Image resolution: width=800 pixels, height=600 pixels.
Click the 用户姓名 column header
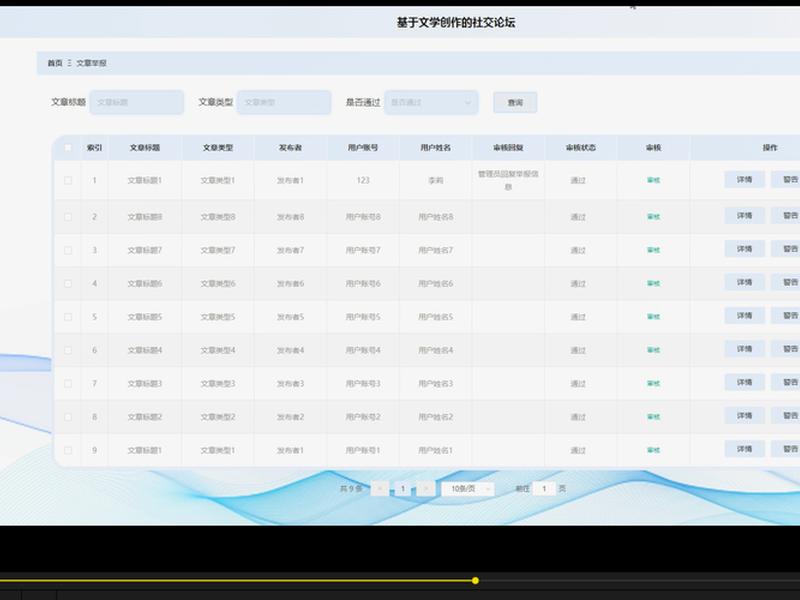coord(436,148)
